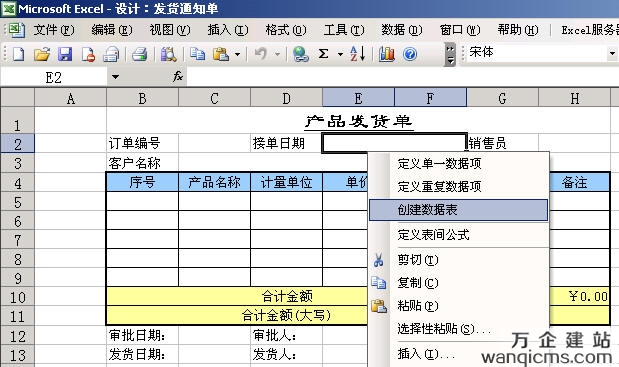Expand the AutoSum functions dropdown arrow
Screen dimensions: 619x367
click(340, 54)
